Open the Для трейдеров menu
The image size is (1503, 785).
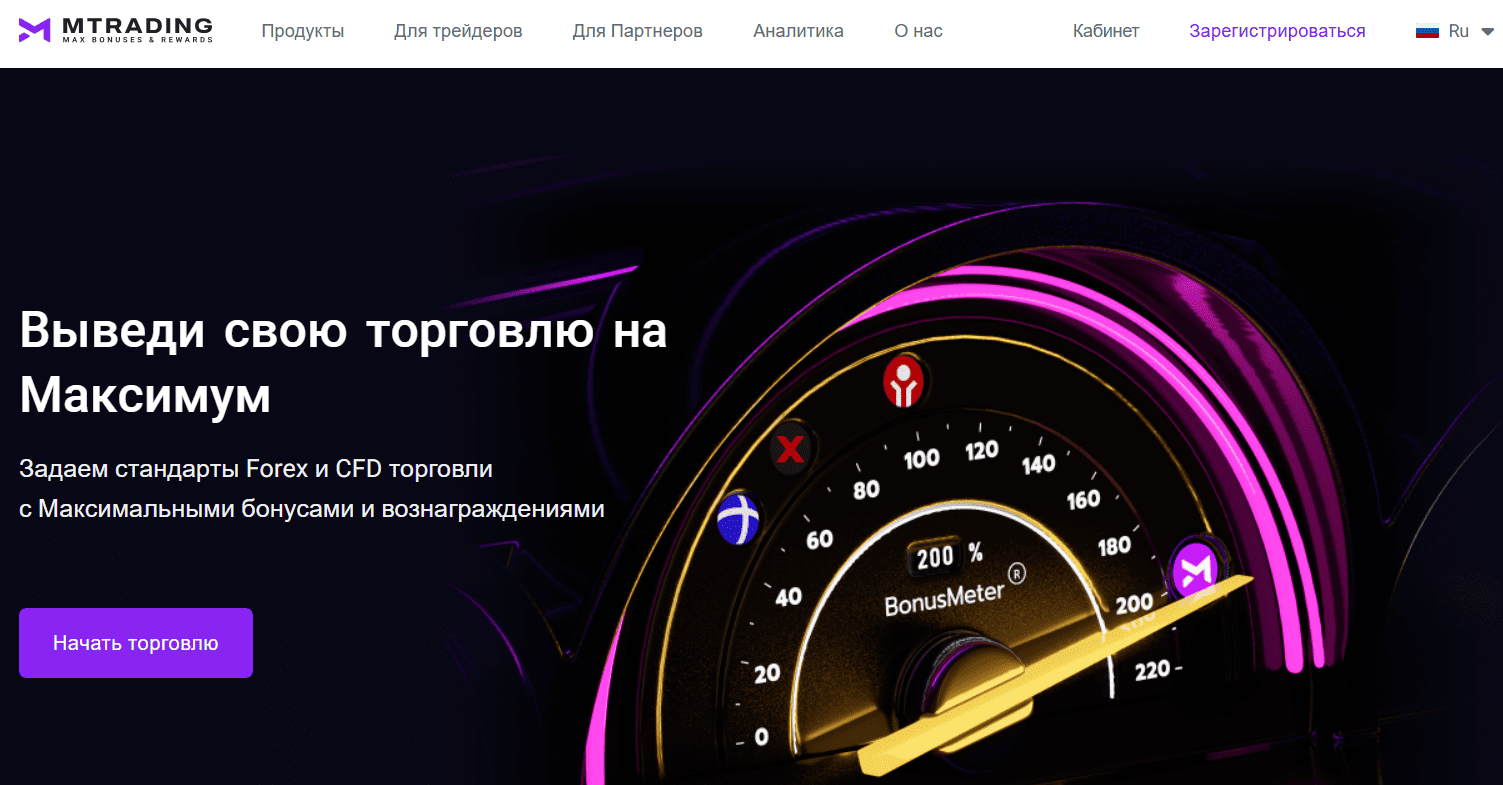pos(458,31)
